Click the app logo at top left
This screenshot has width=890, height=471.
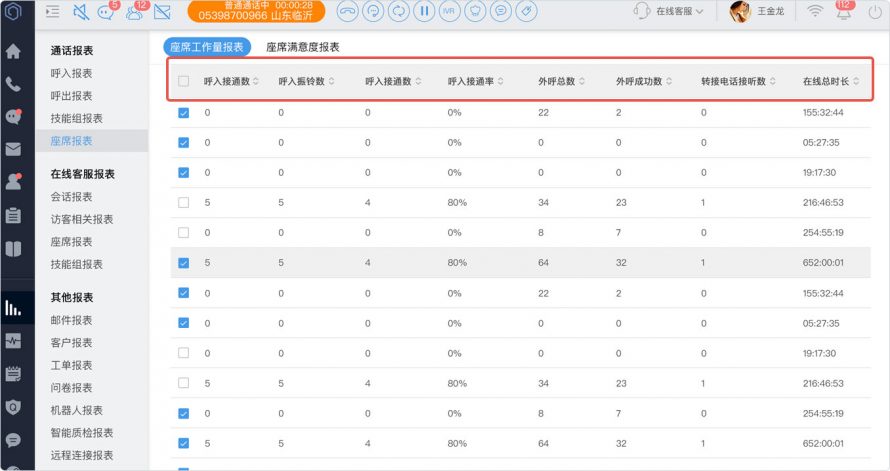click(x=12, y=11)
